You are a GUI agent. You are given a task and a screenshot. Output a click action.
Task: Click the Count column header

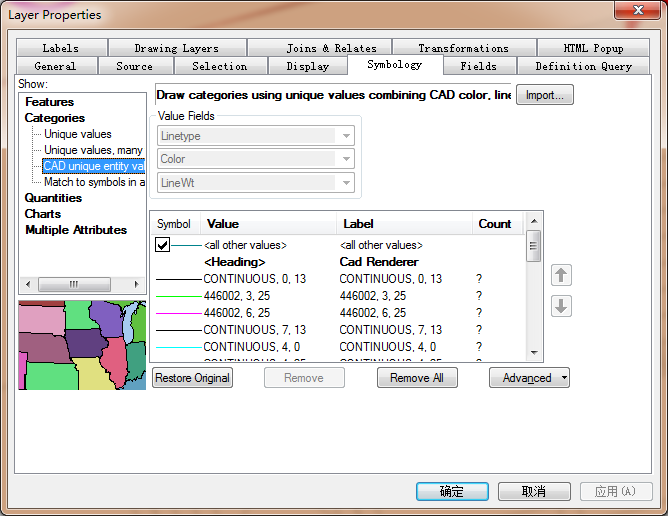(498, 224)
